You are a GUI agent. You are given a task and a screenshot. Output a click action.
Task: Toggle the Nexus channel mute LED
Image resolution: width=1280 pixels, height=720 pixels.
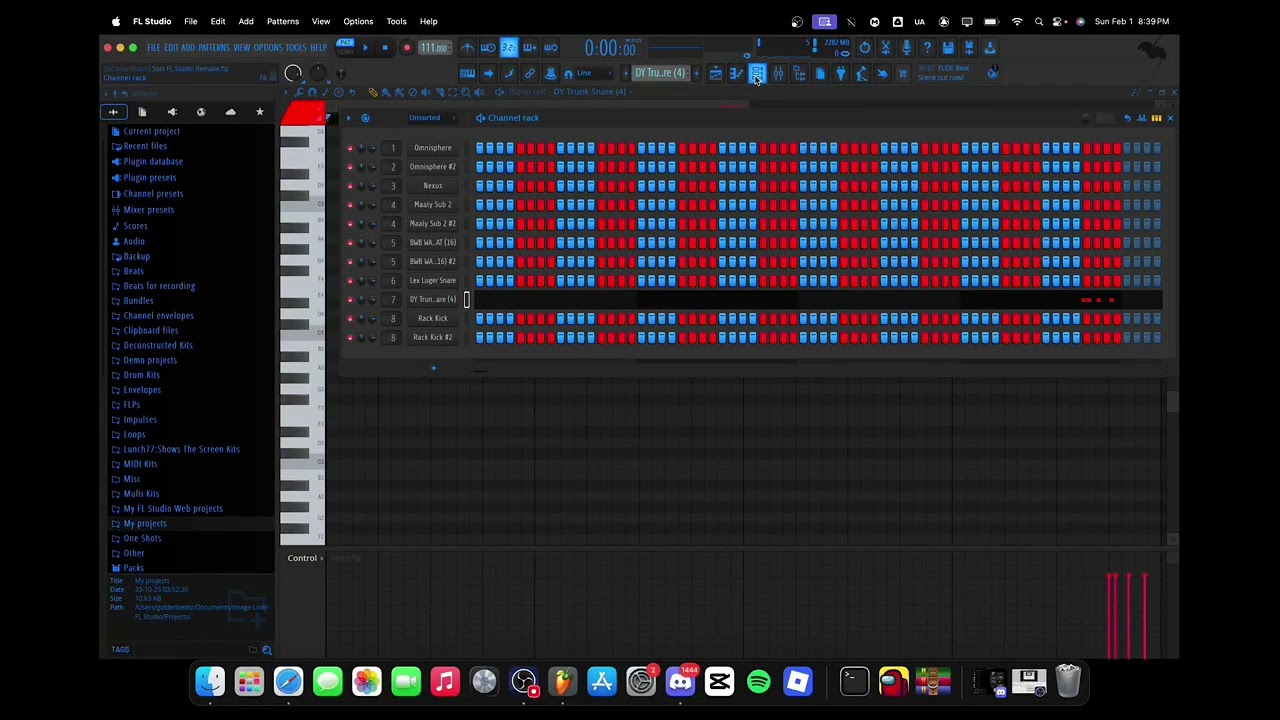point(350,186)
